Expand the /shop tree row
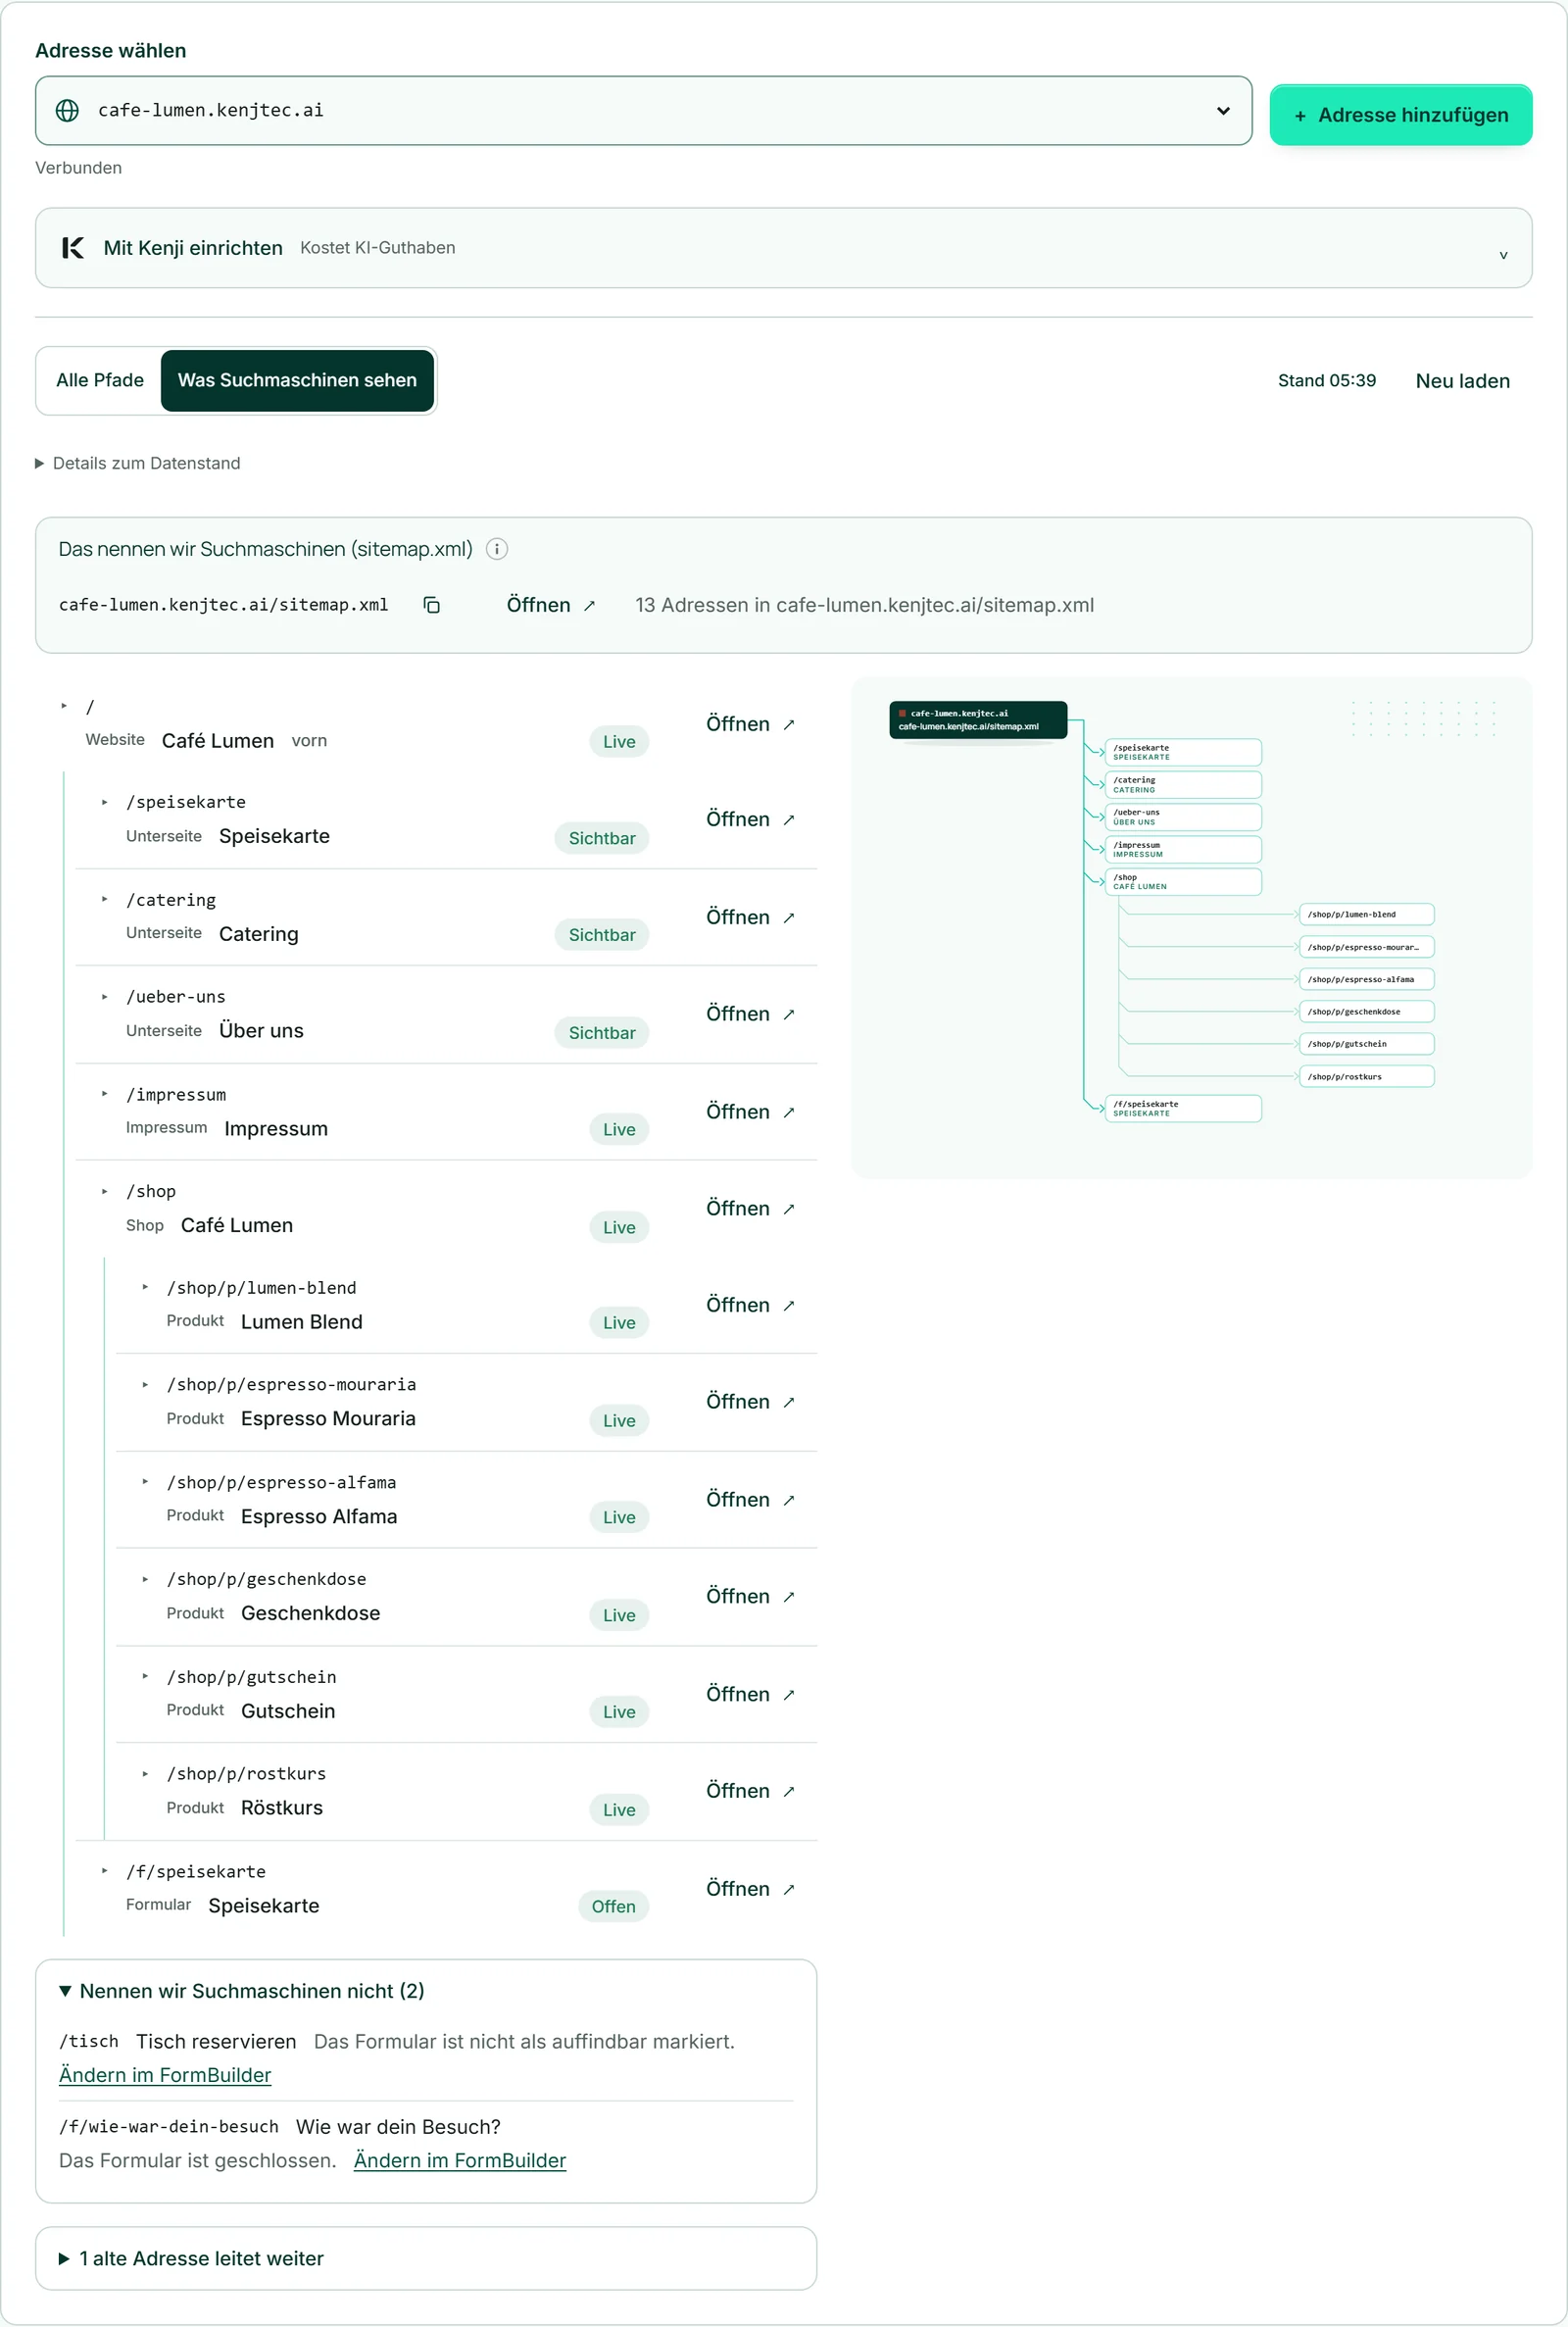The height and width of the screenshot is (2327, 1568). coord(104,1191)
